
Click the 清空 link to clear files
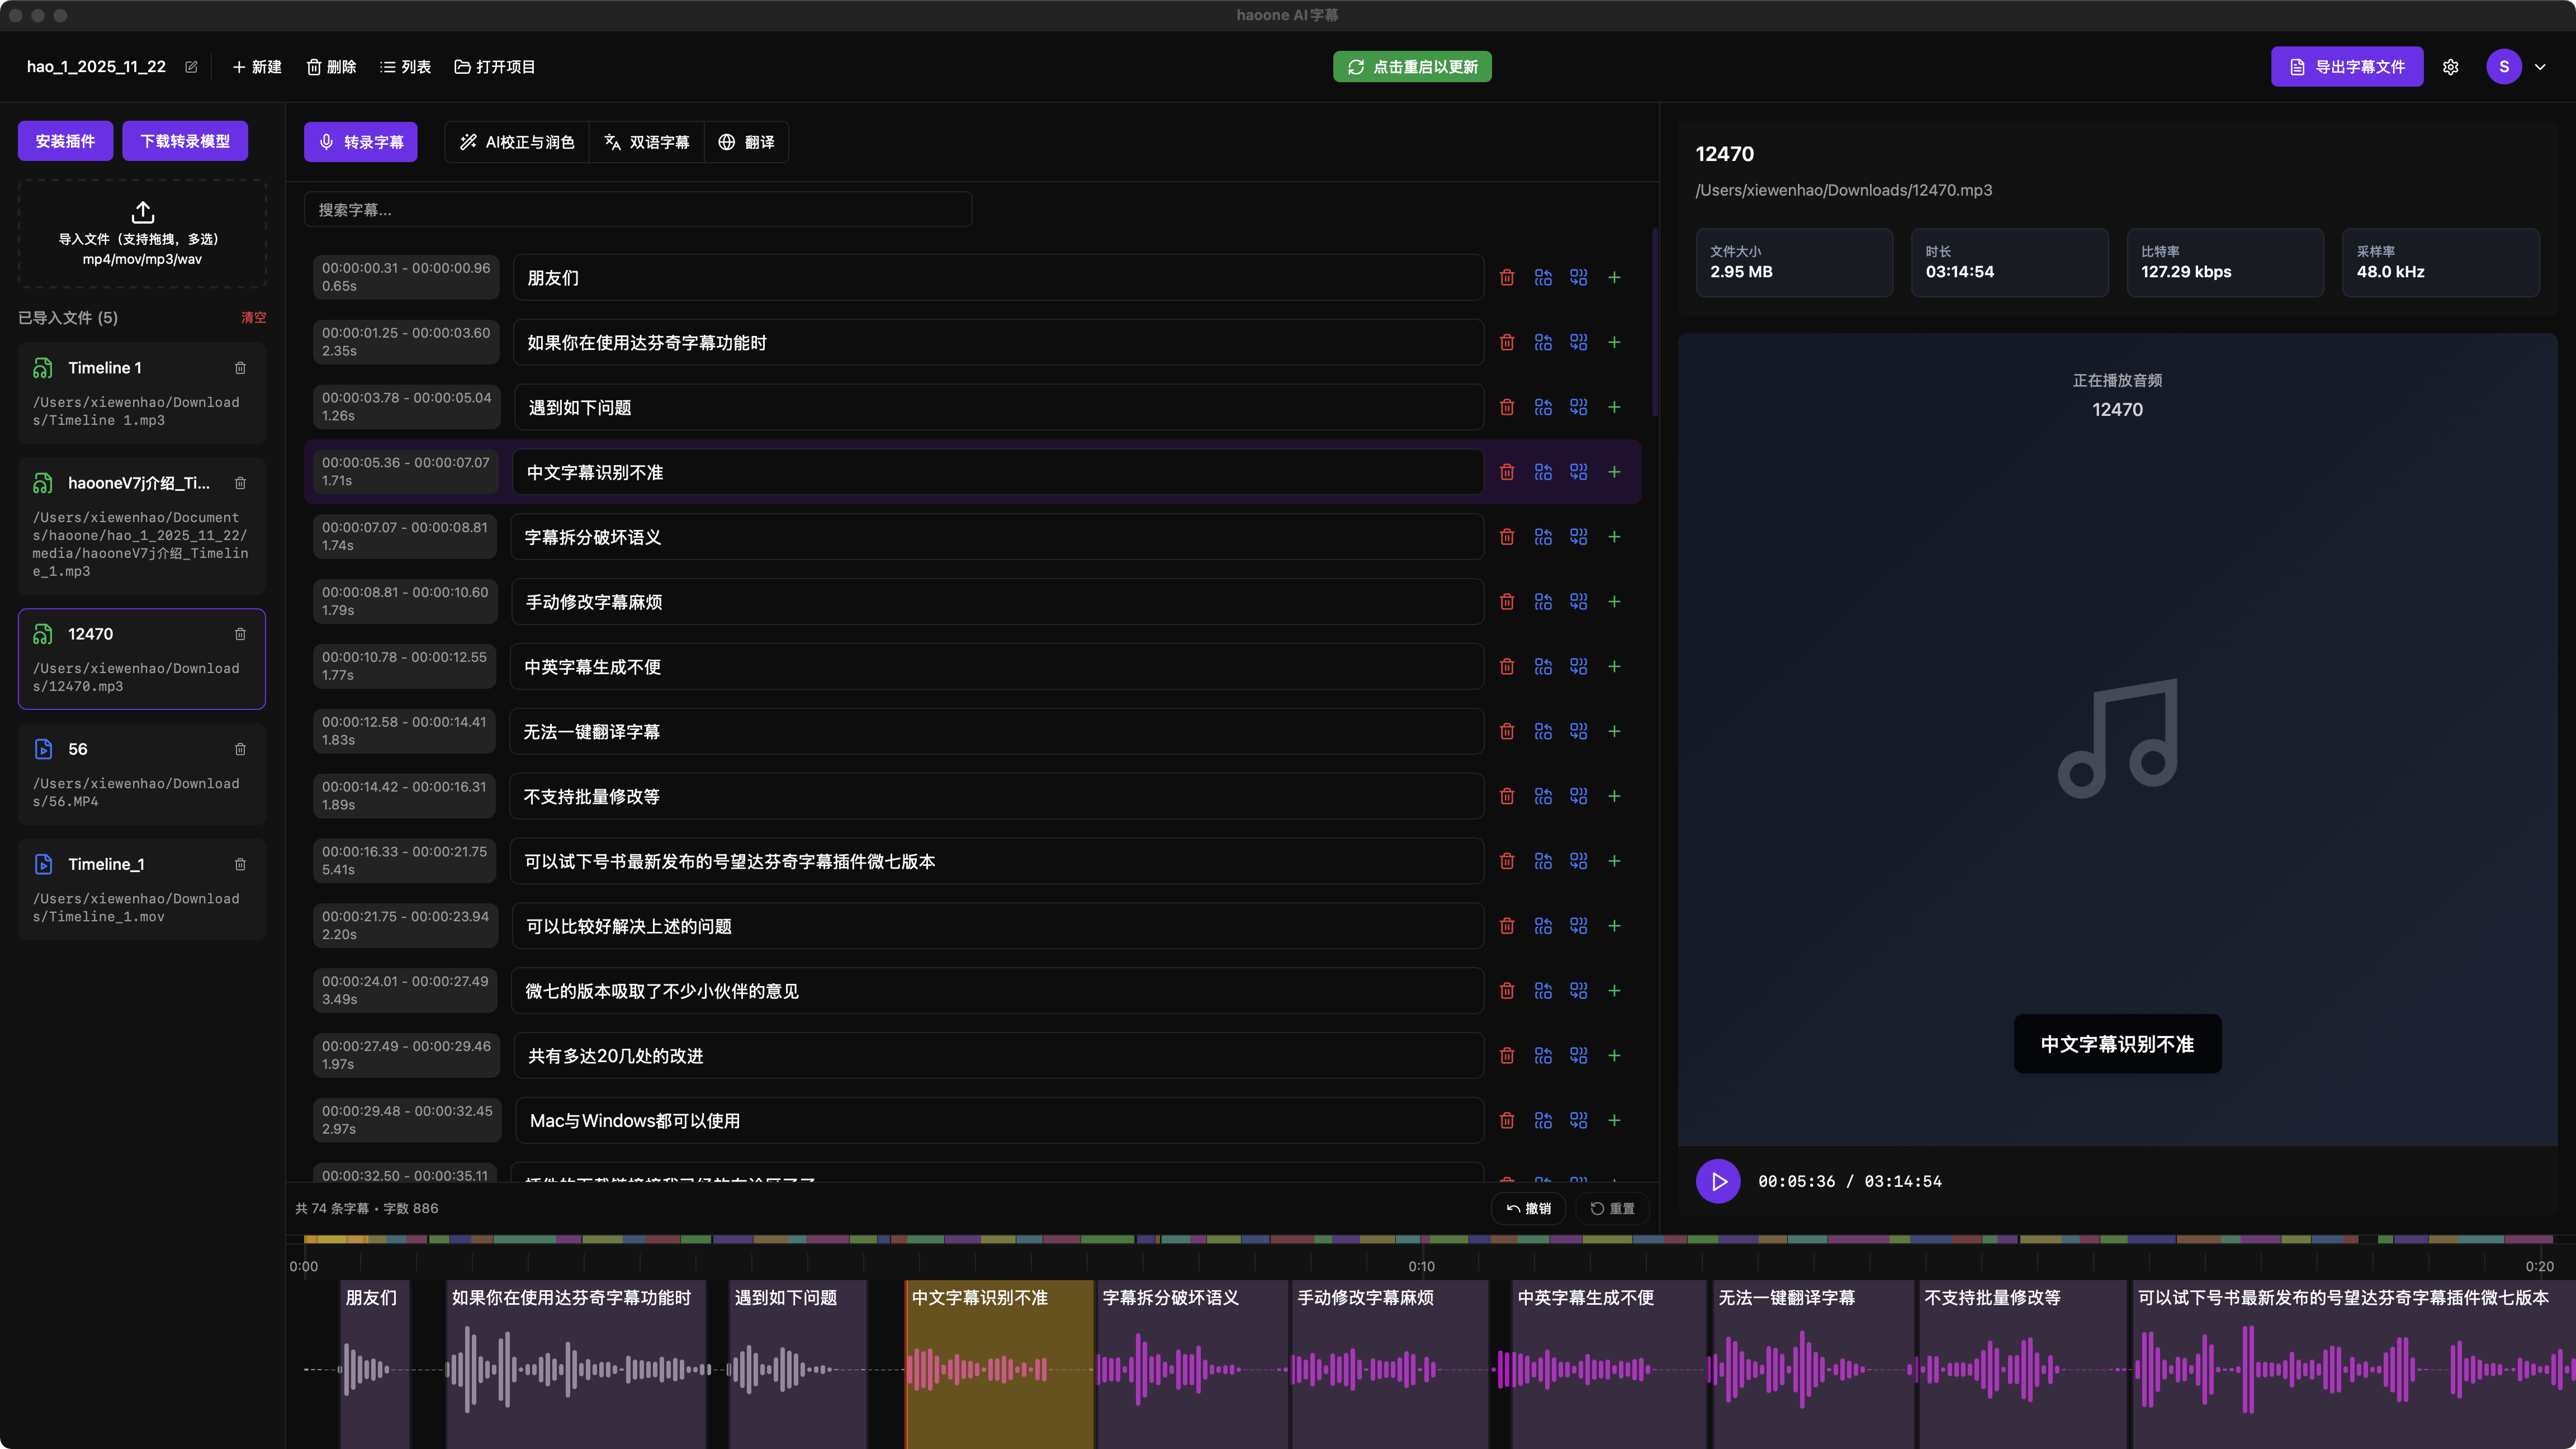[253, 318]
